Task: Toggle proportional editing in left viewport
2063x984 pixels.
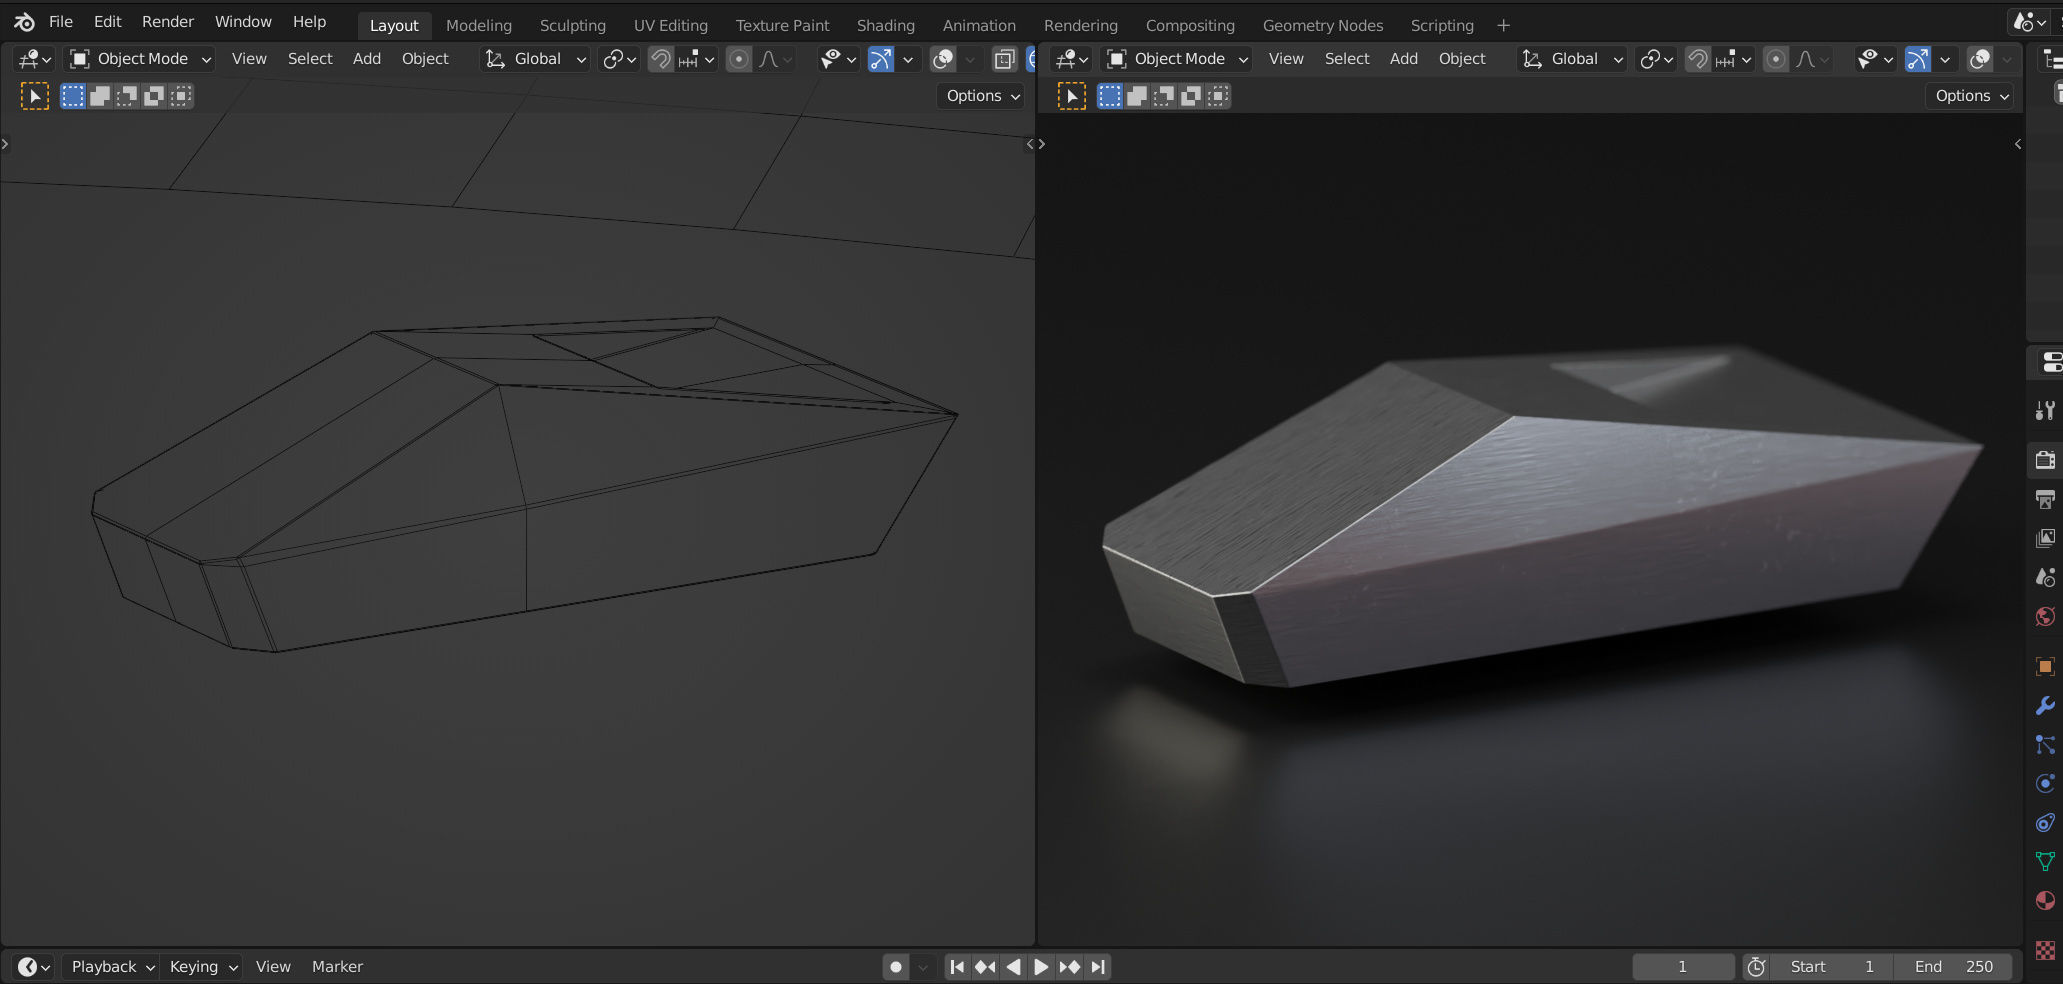Action: (x=738, y=59)
